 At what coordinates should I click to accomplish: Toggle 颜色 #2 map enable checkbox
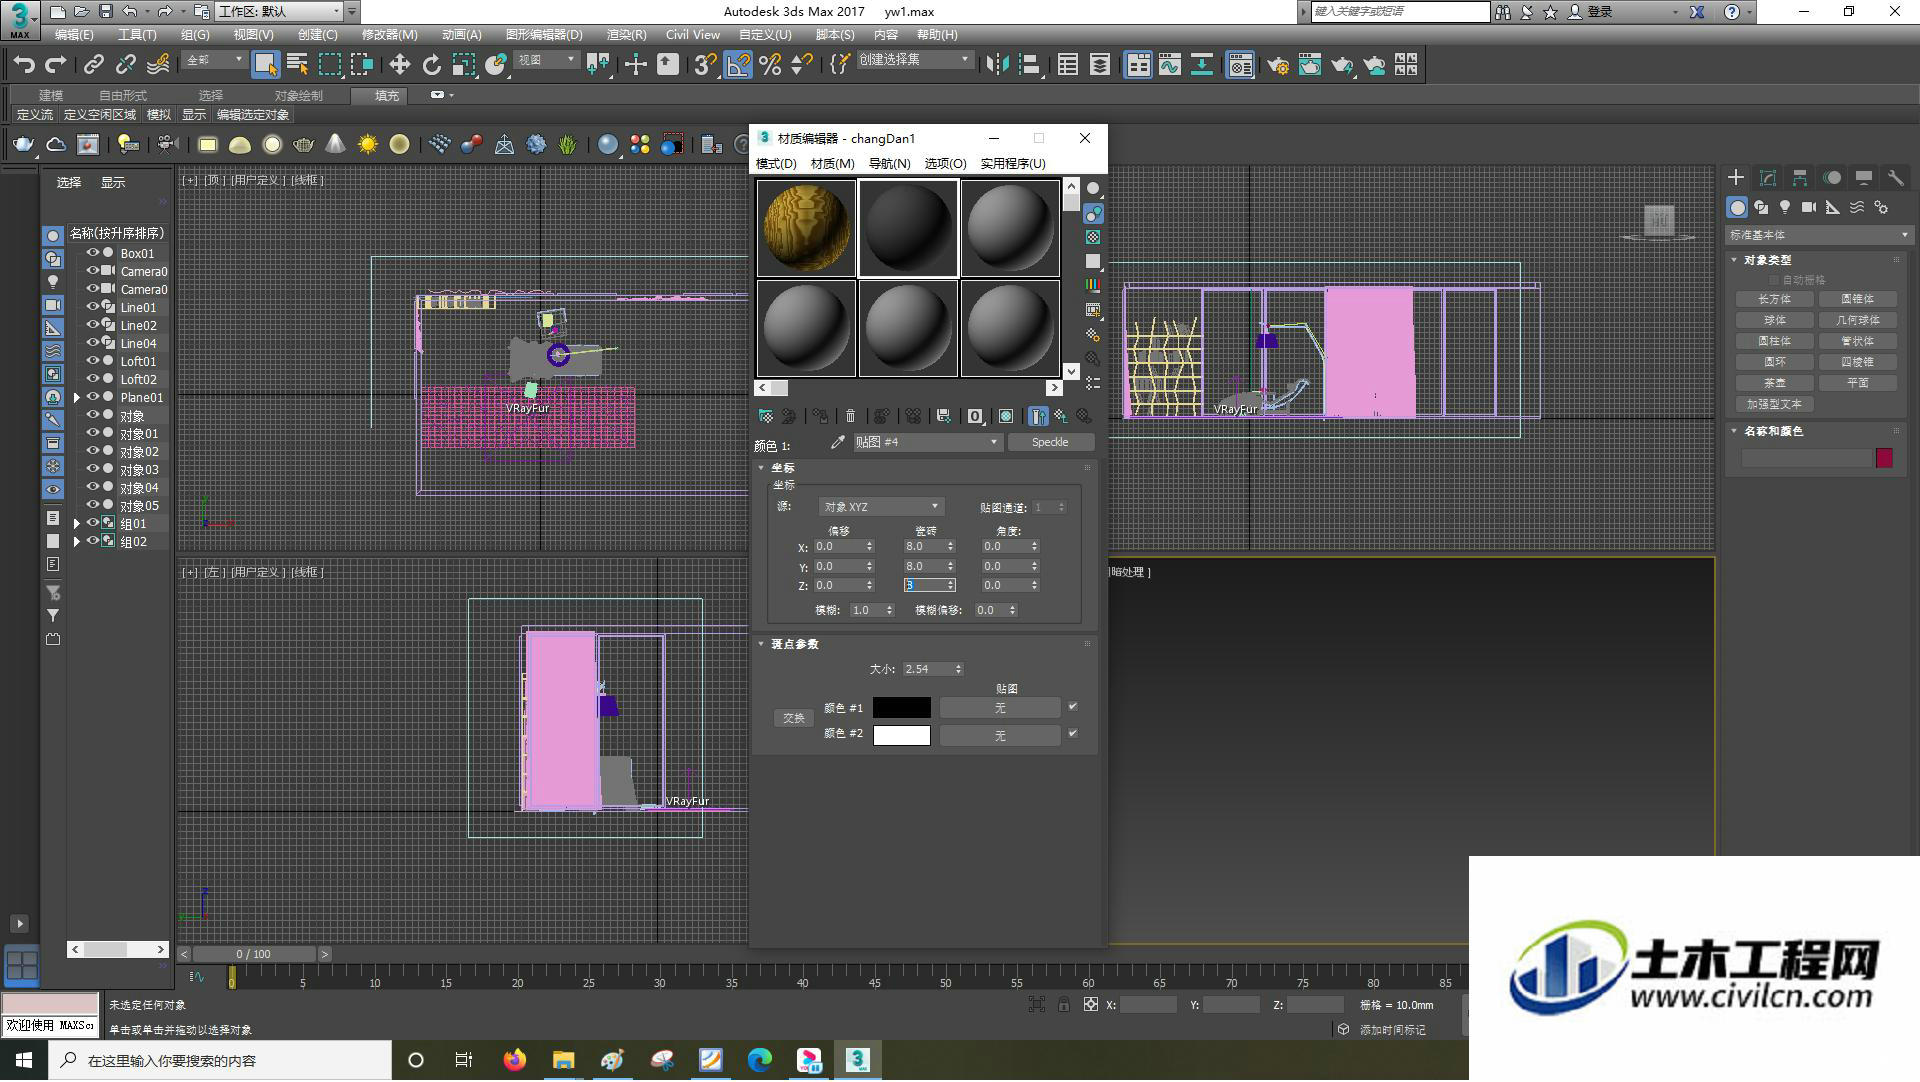pyautogui.click(x=1073, y=734)
